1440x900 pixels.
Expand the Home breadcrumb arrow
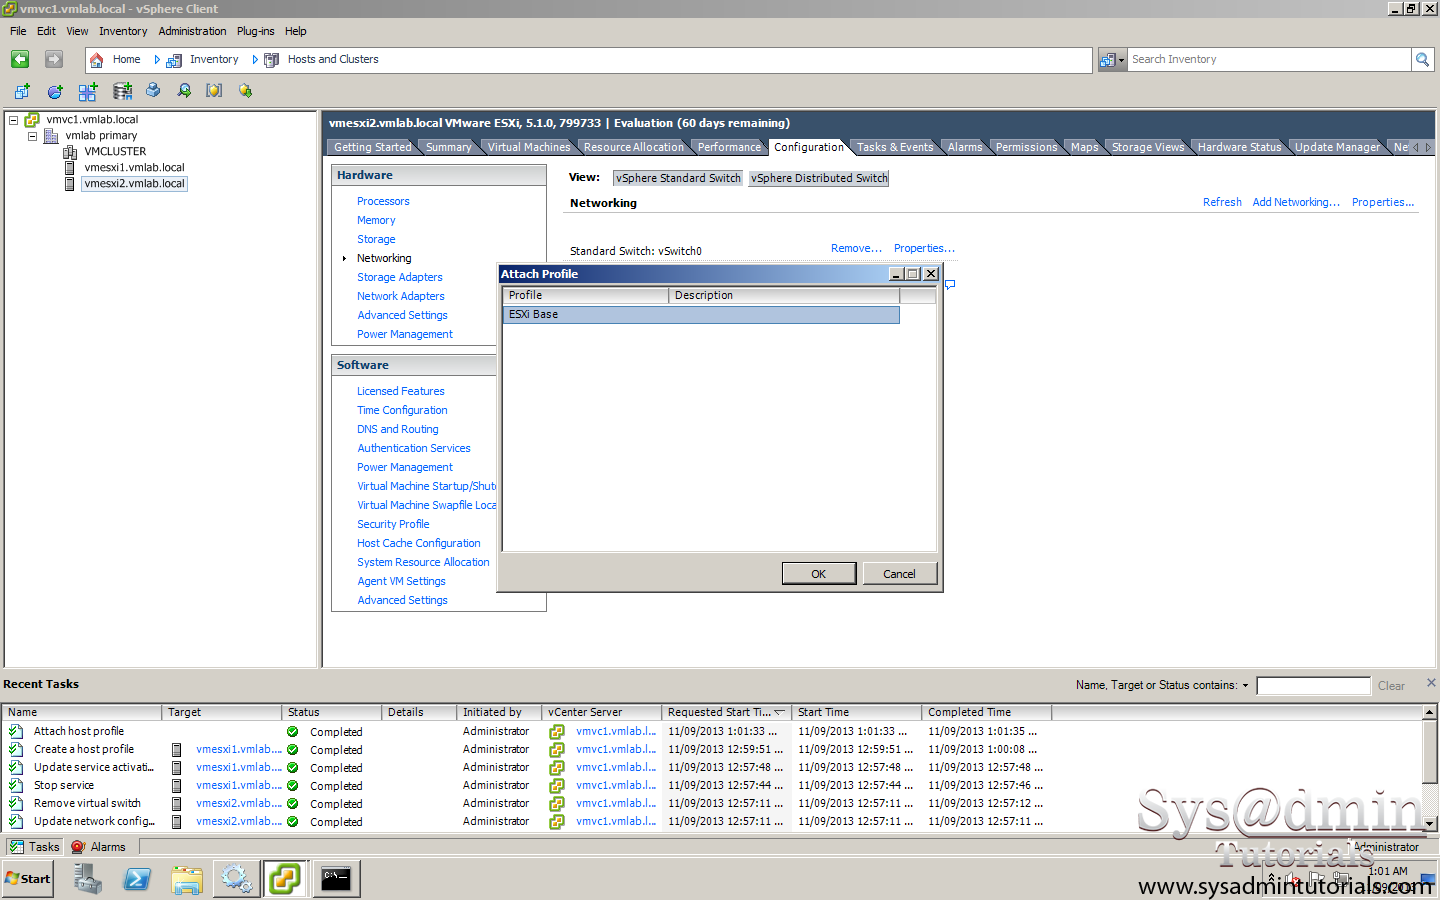click(x=157, y=60)
